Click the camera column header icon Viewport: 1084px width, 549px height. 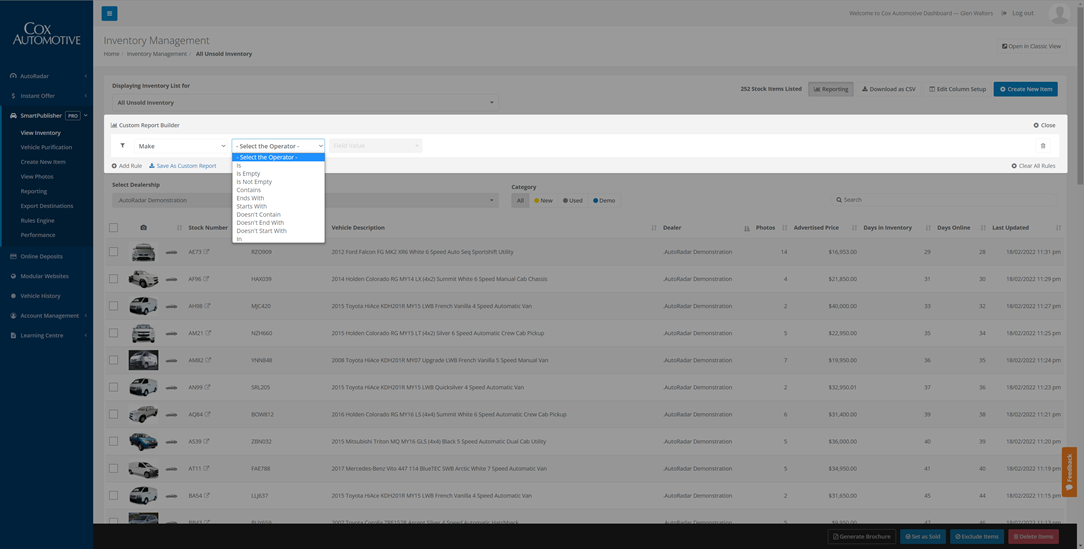coord(143,227)
